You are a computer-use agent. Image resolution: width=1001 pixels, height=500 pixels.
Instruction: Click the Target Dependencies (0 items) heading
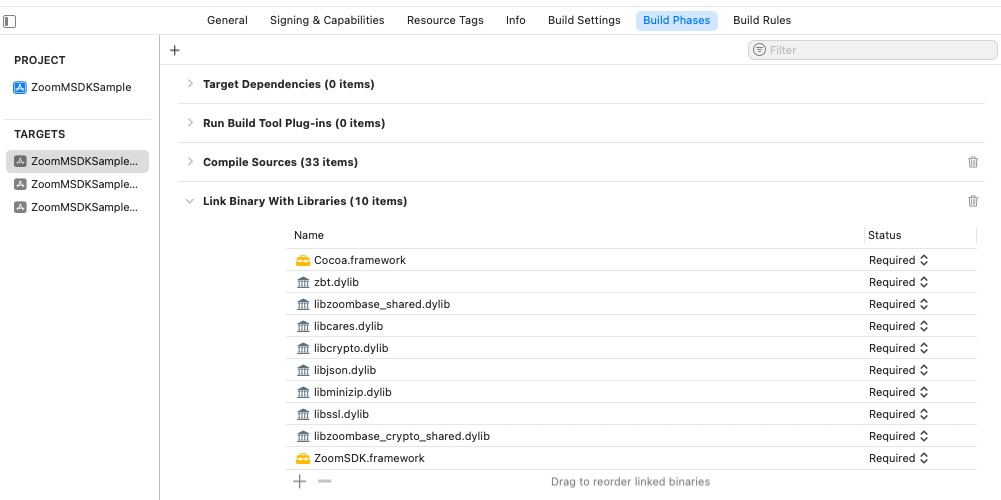coord(289,84)
